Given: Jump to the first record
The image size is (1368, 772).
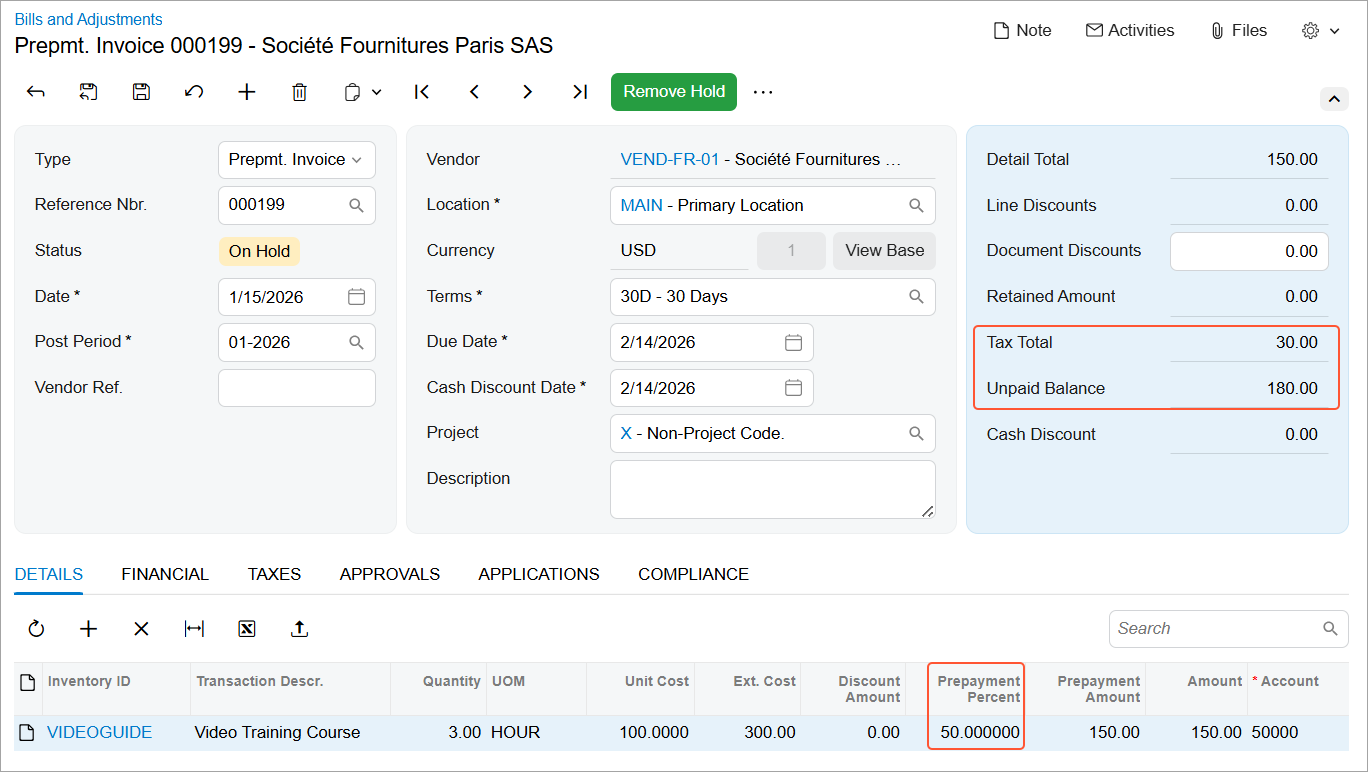Looking at the screenshot, I should 422,92.
